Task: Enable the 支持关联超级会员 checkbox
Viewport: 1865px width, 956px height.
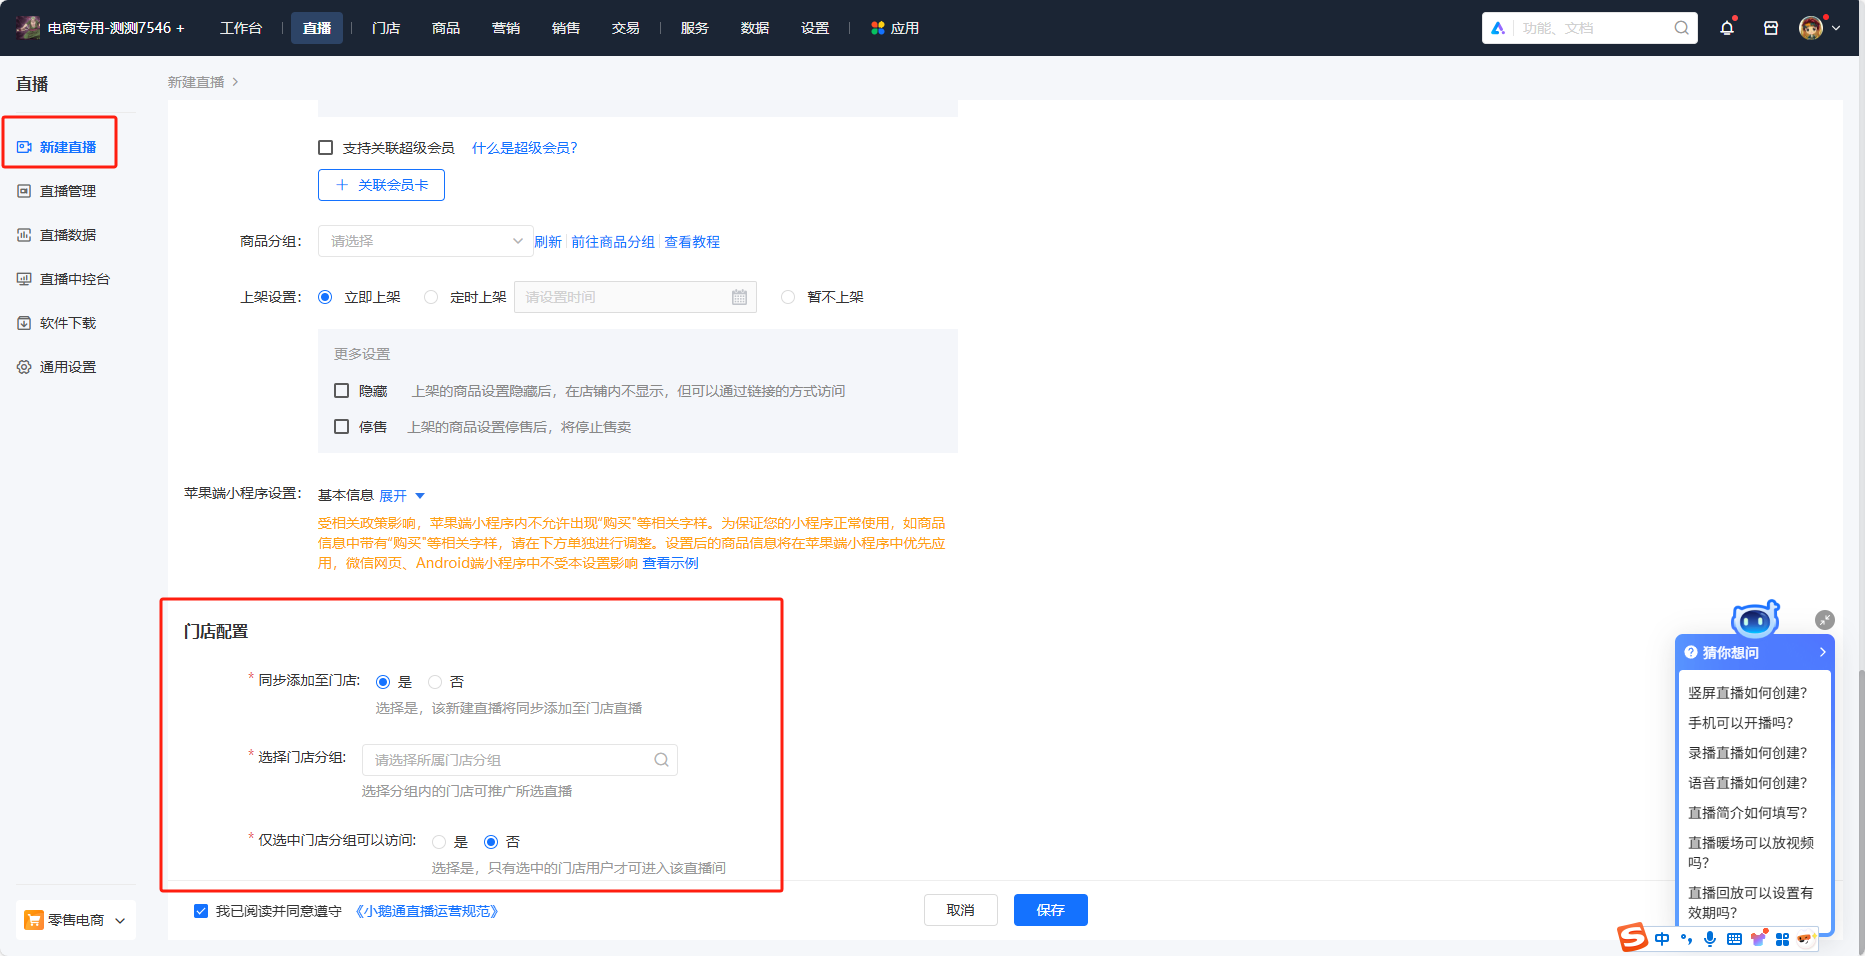Action: [325, 148]
